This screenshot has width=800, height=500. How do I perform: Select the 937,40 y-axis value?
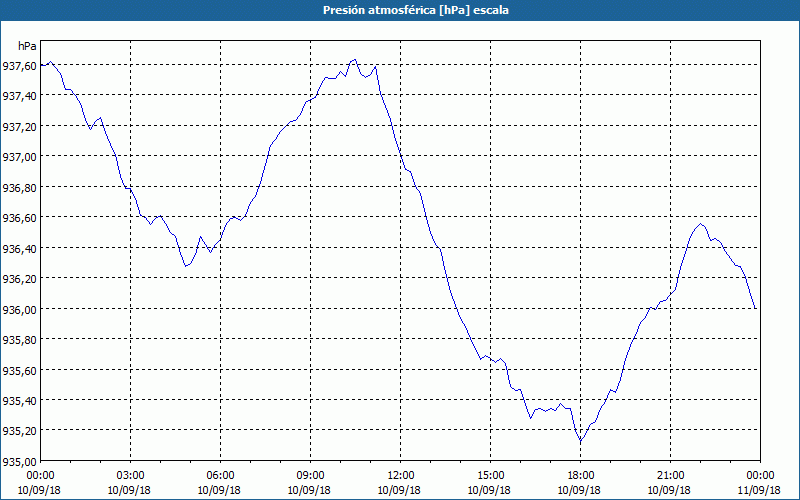pos(19,96)
